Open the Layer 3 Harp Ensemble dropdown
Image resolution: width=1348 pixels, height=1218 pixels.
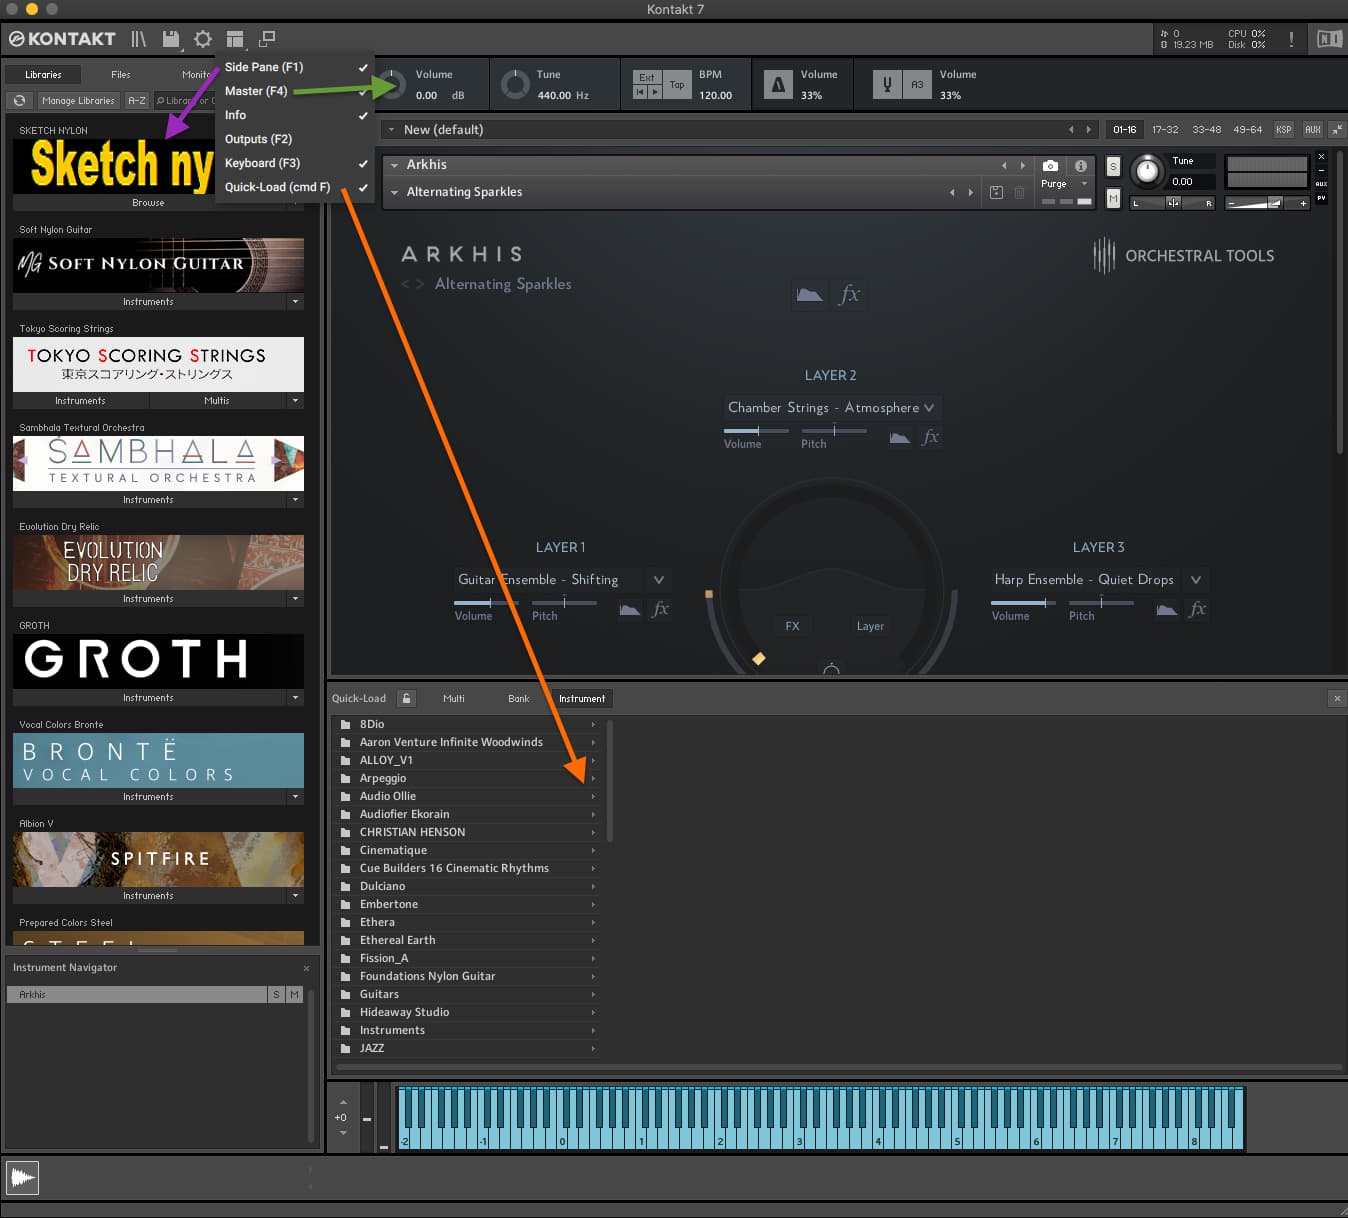coord(1099,580)
